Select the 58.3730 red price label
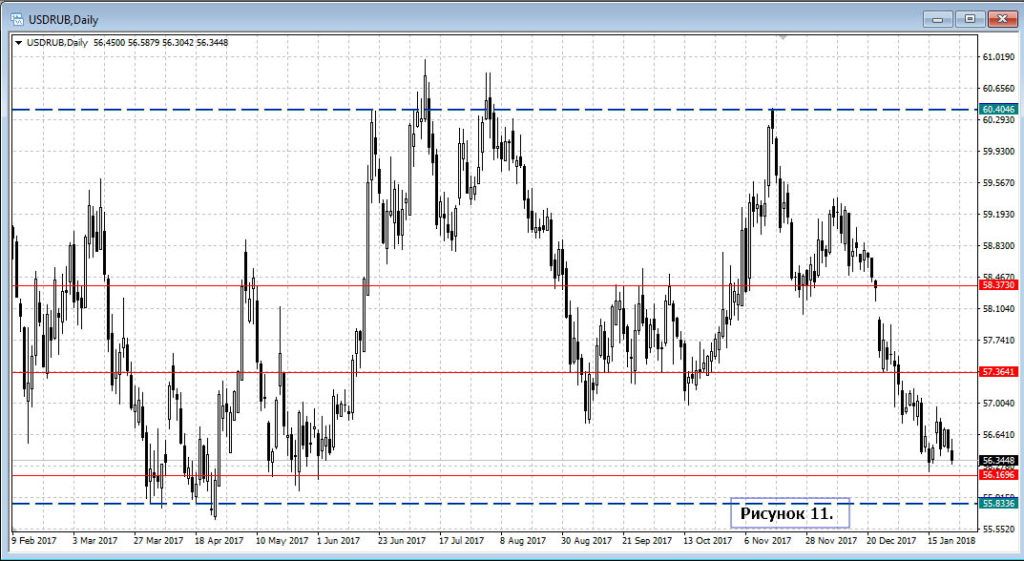This screenshot has height=561, width=1024. pos(999,285)
